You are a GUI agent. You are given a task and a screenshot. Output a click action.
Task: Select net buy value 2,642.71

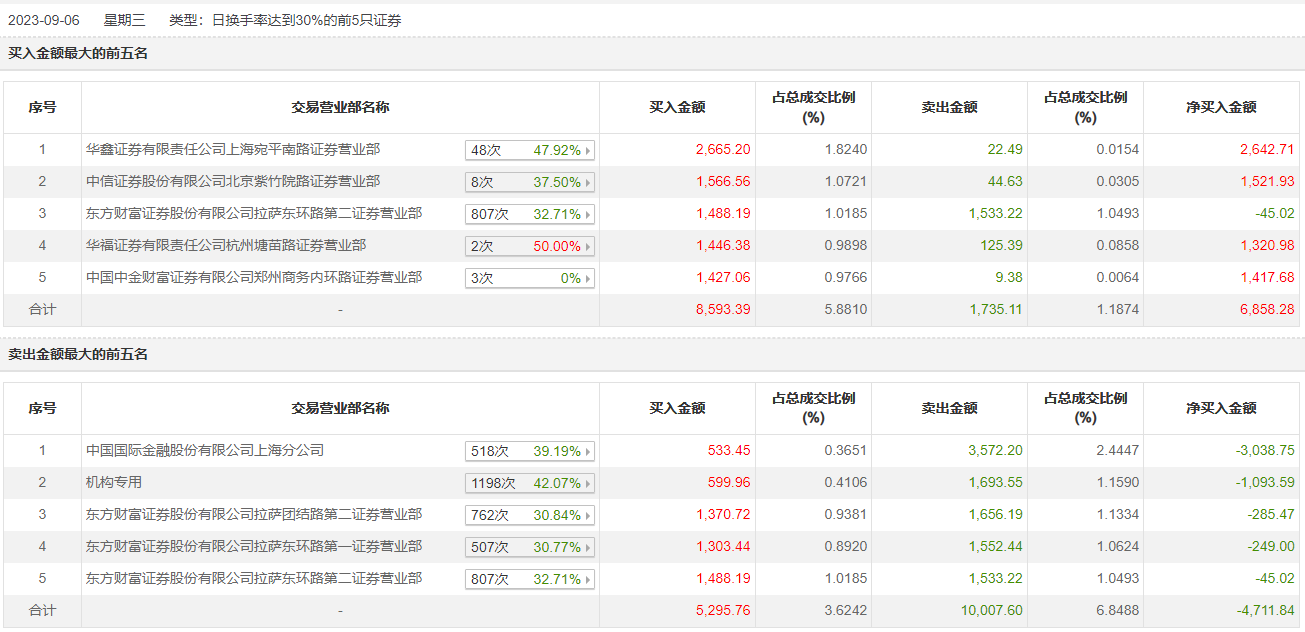[1267, 150]
